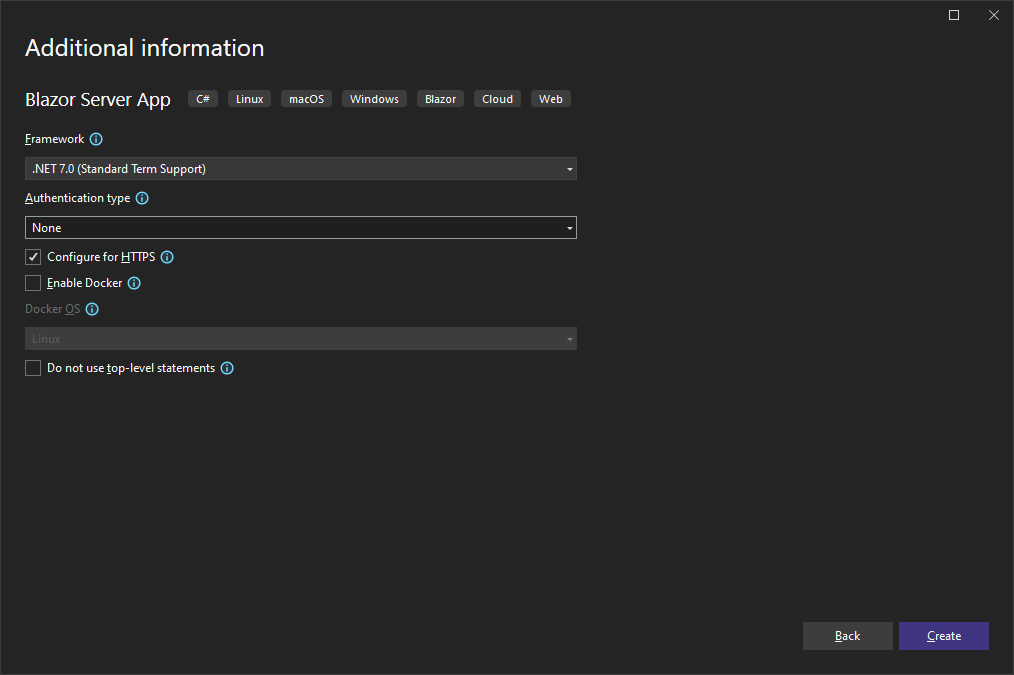The height and width of the screenshot is (675, 1014).
Task: Open the Framework dropdown
Action: tap(301, 169)
